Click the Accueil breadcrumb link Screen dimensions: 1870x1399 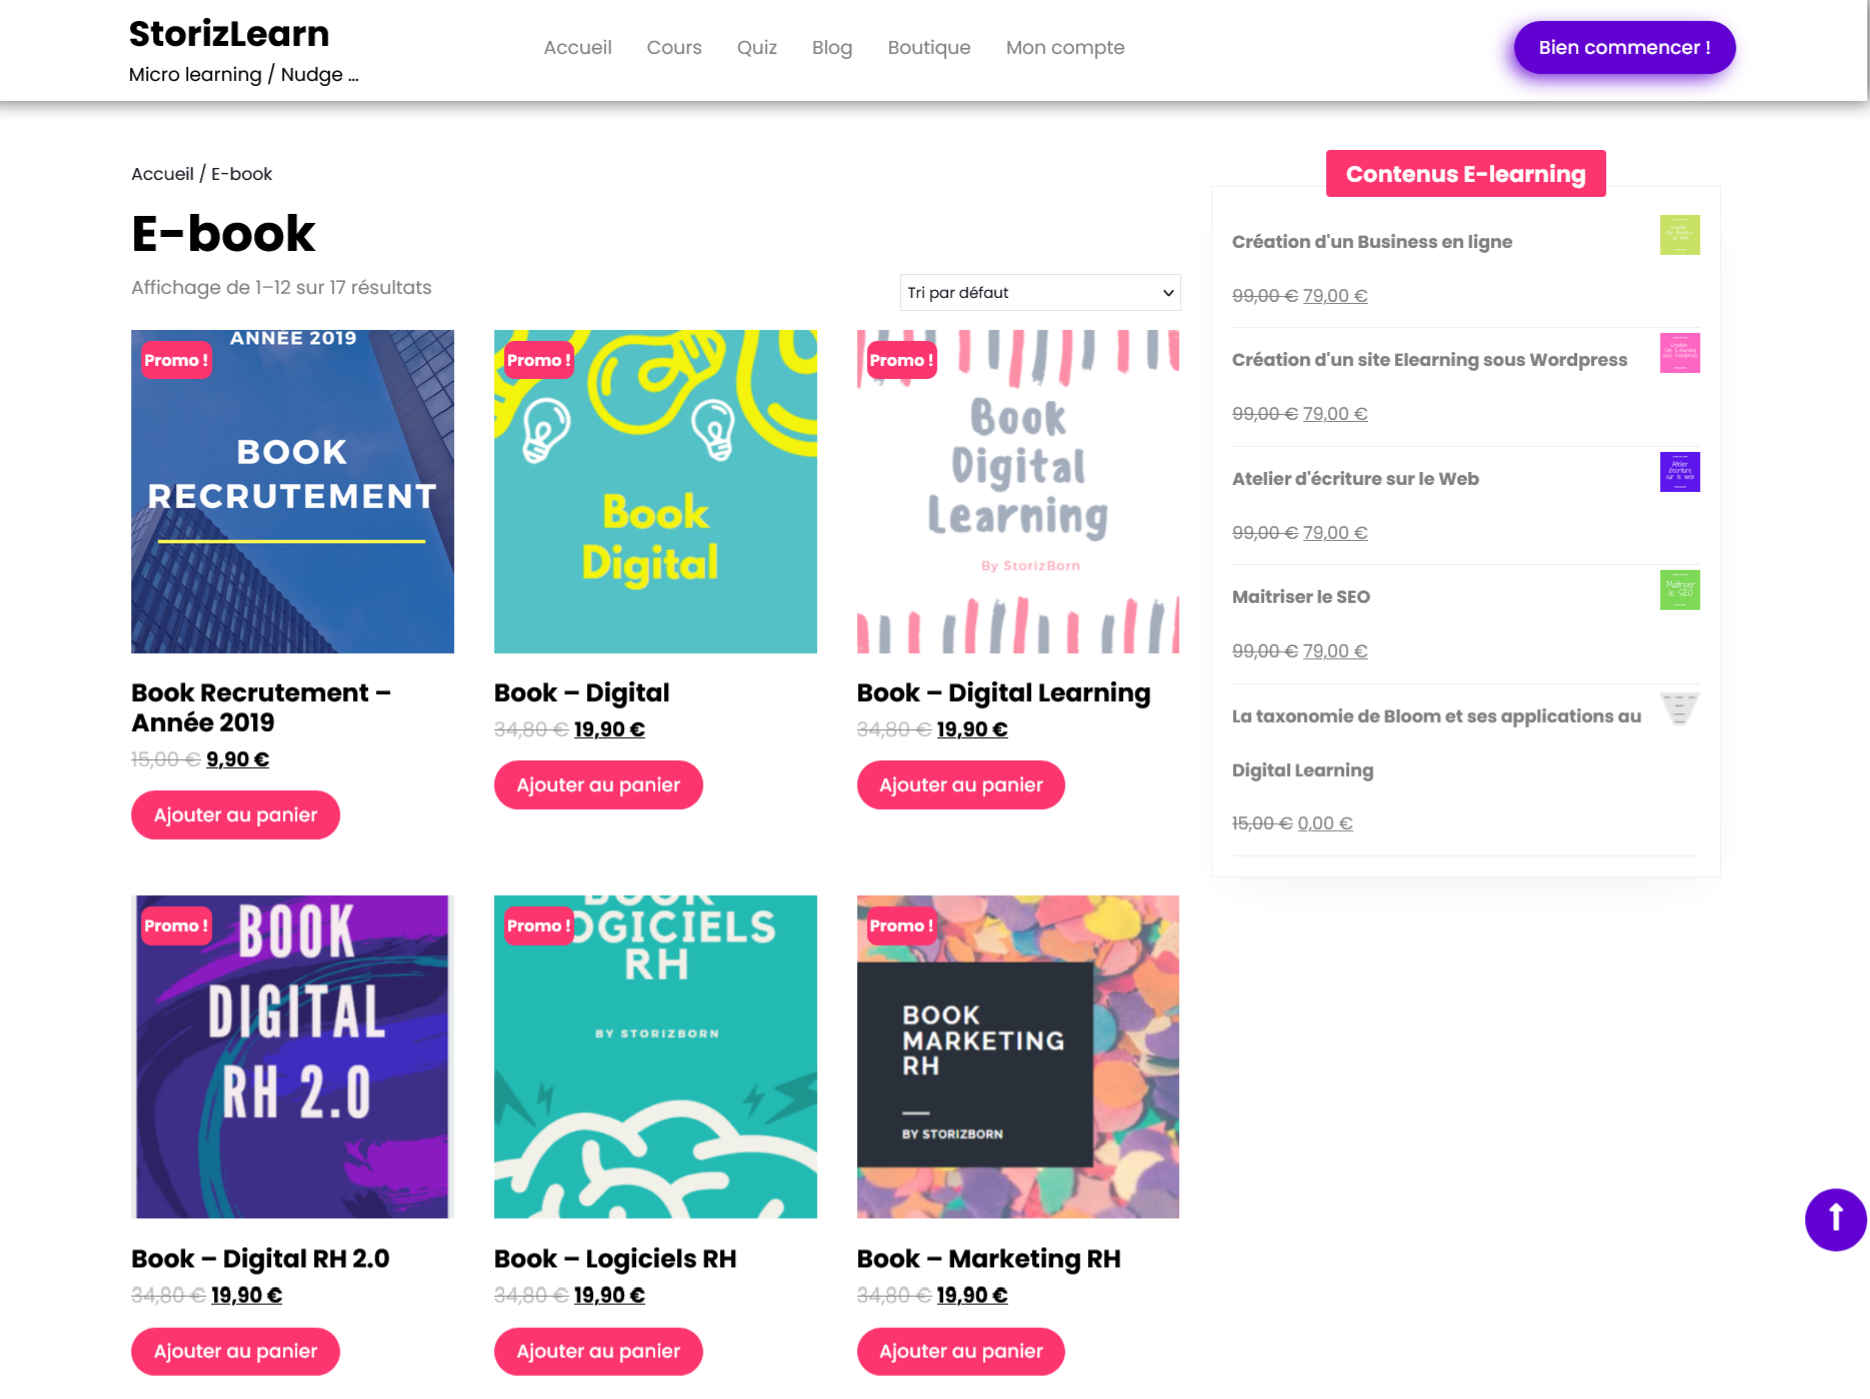pos(162,174)
